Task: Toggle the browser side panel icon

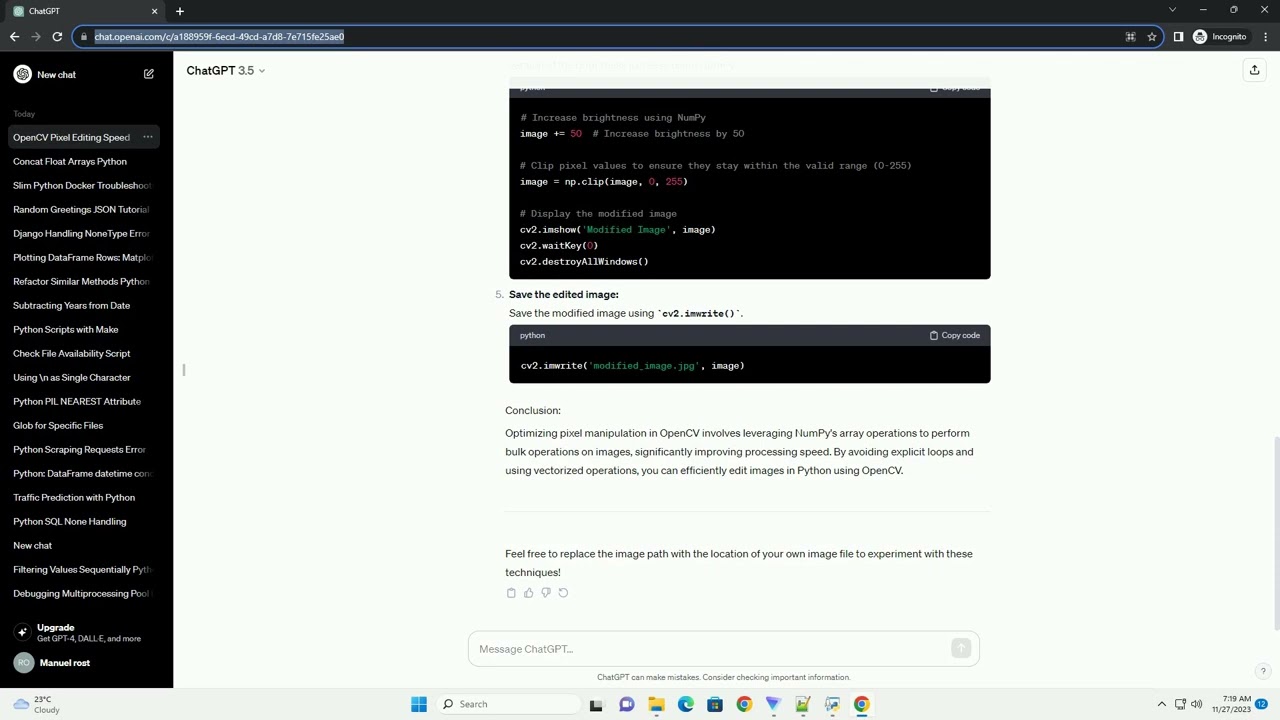Action: [1178, 37]
